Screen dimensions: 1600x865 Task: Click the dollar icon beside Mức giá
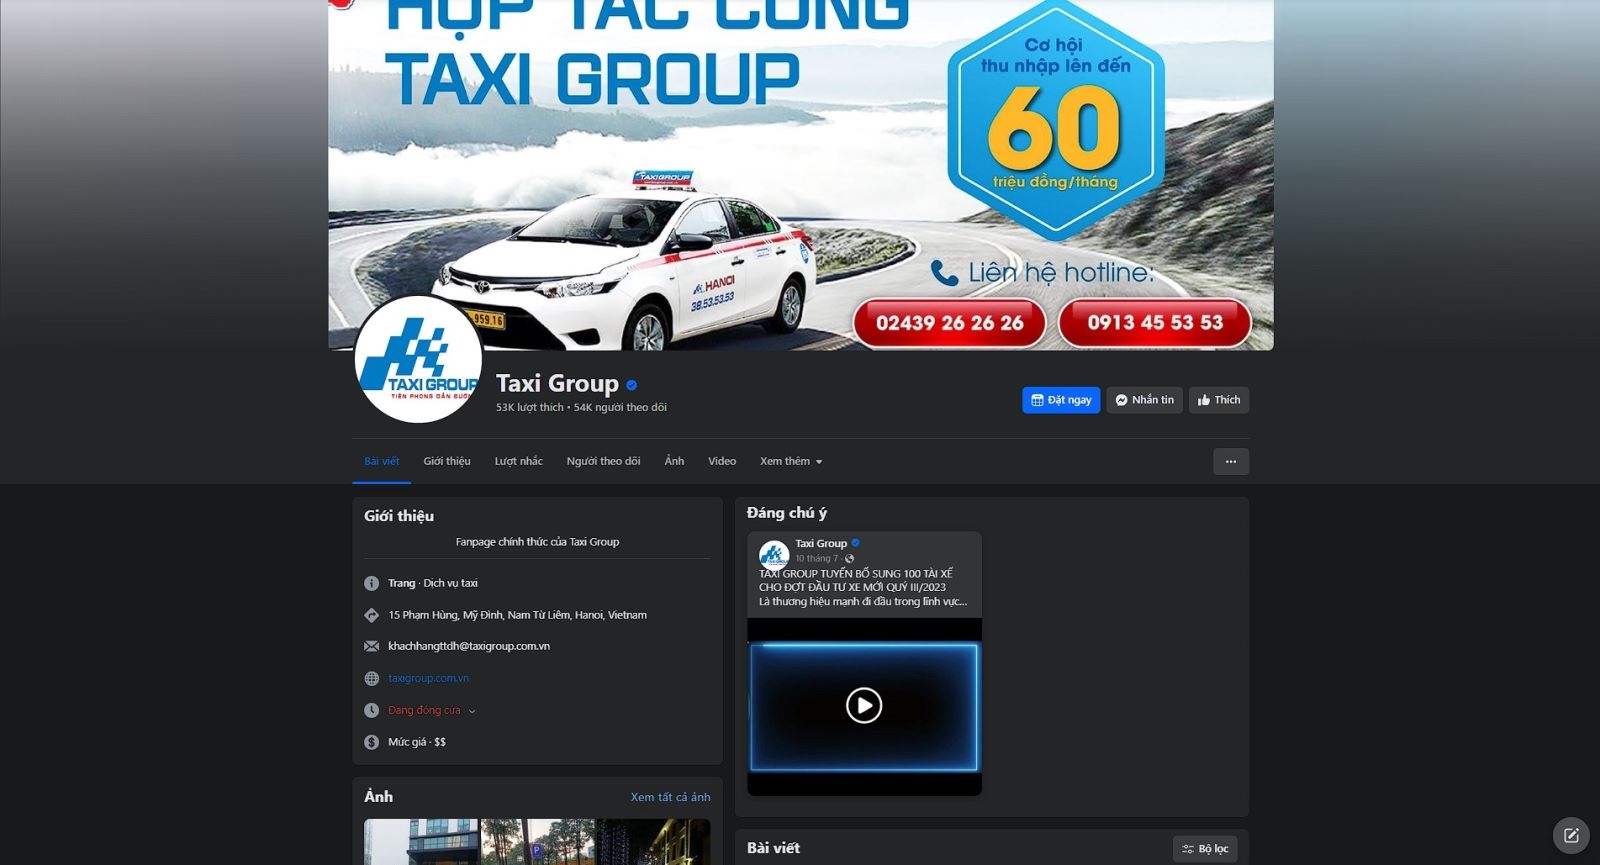point(371,742)
